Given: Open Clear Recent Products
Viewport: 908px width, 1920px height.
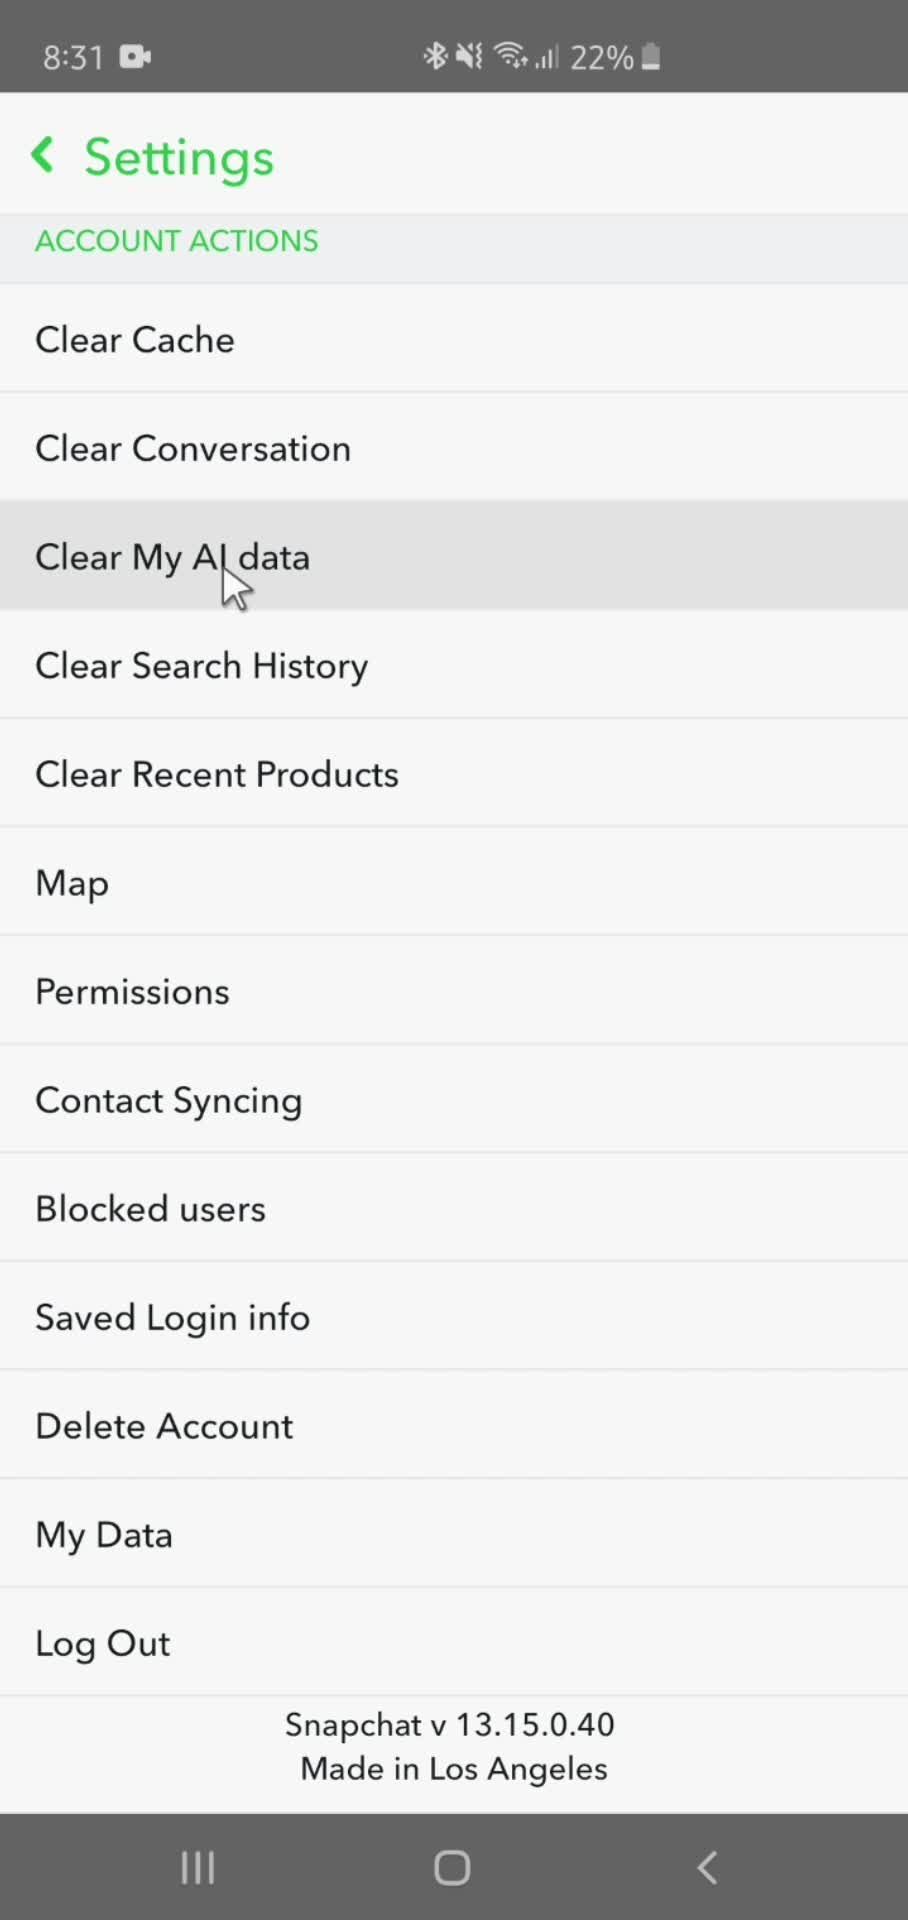Looking at the screenshot, I should (216, 773).
